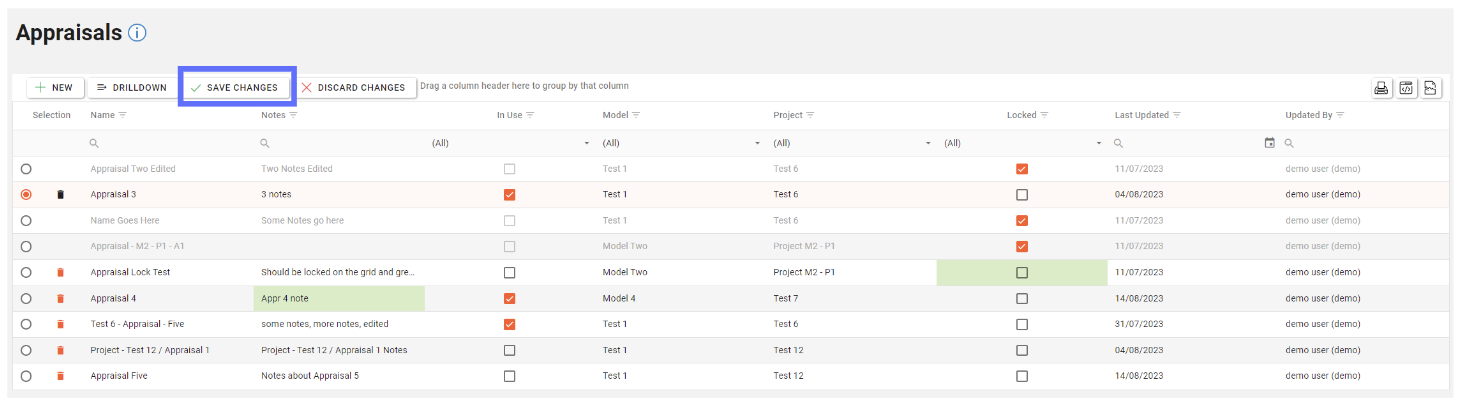Sort by the Project column header
Viewport: 1463px width, 404px height.
pyautogui.click(x=788, y=115)
